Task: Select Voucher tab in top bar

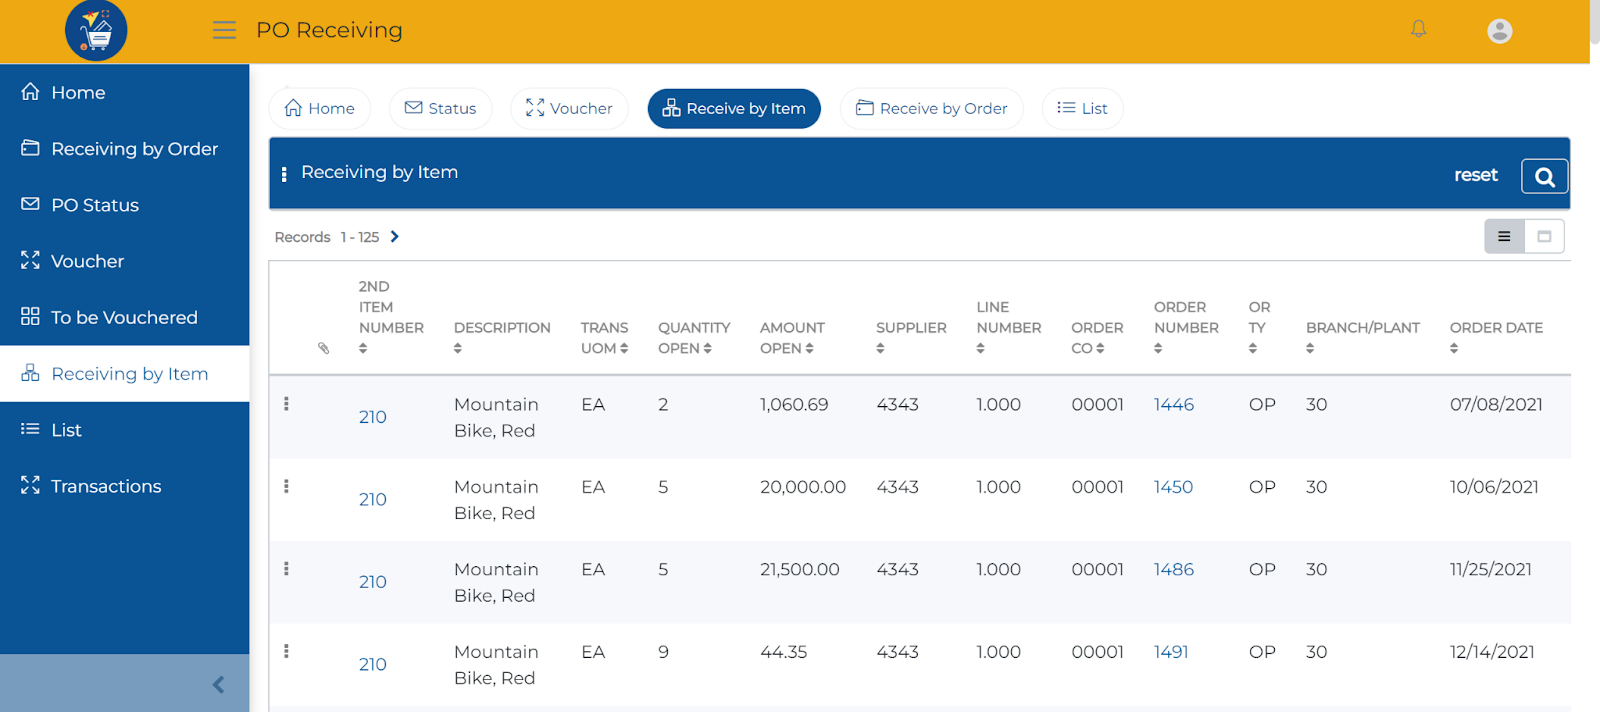Action: click(x=569, y=108)
